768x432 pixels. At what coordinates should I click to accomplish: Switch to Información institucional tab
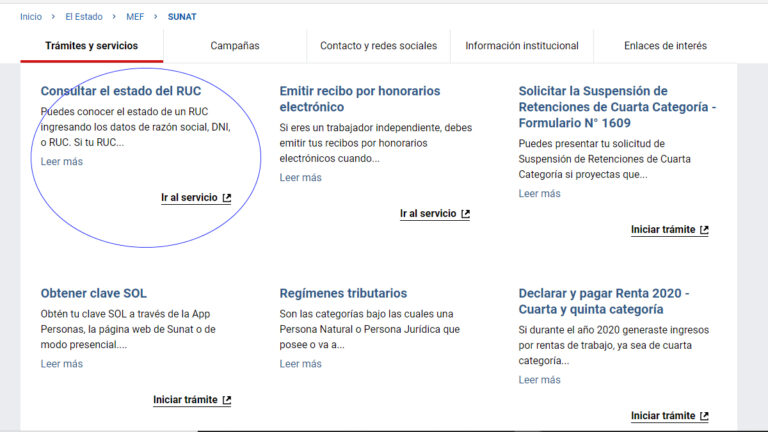522,46
